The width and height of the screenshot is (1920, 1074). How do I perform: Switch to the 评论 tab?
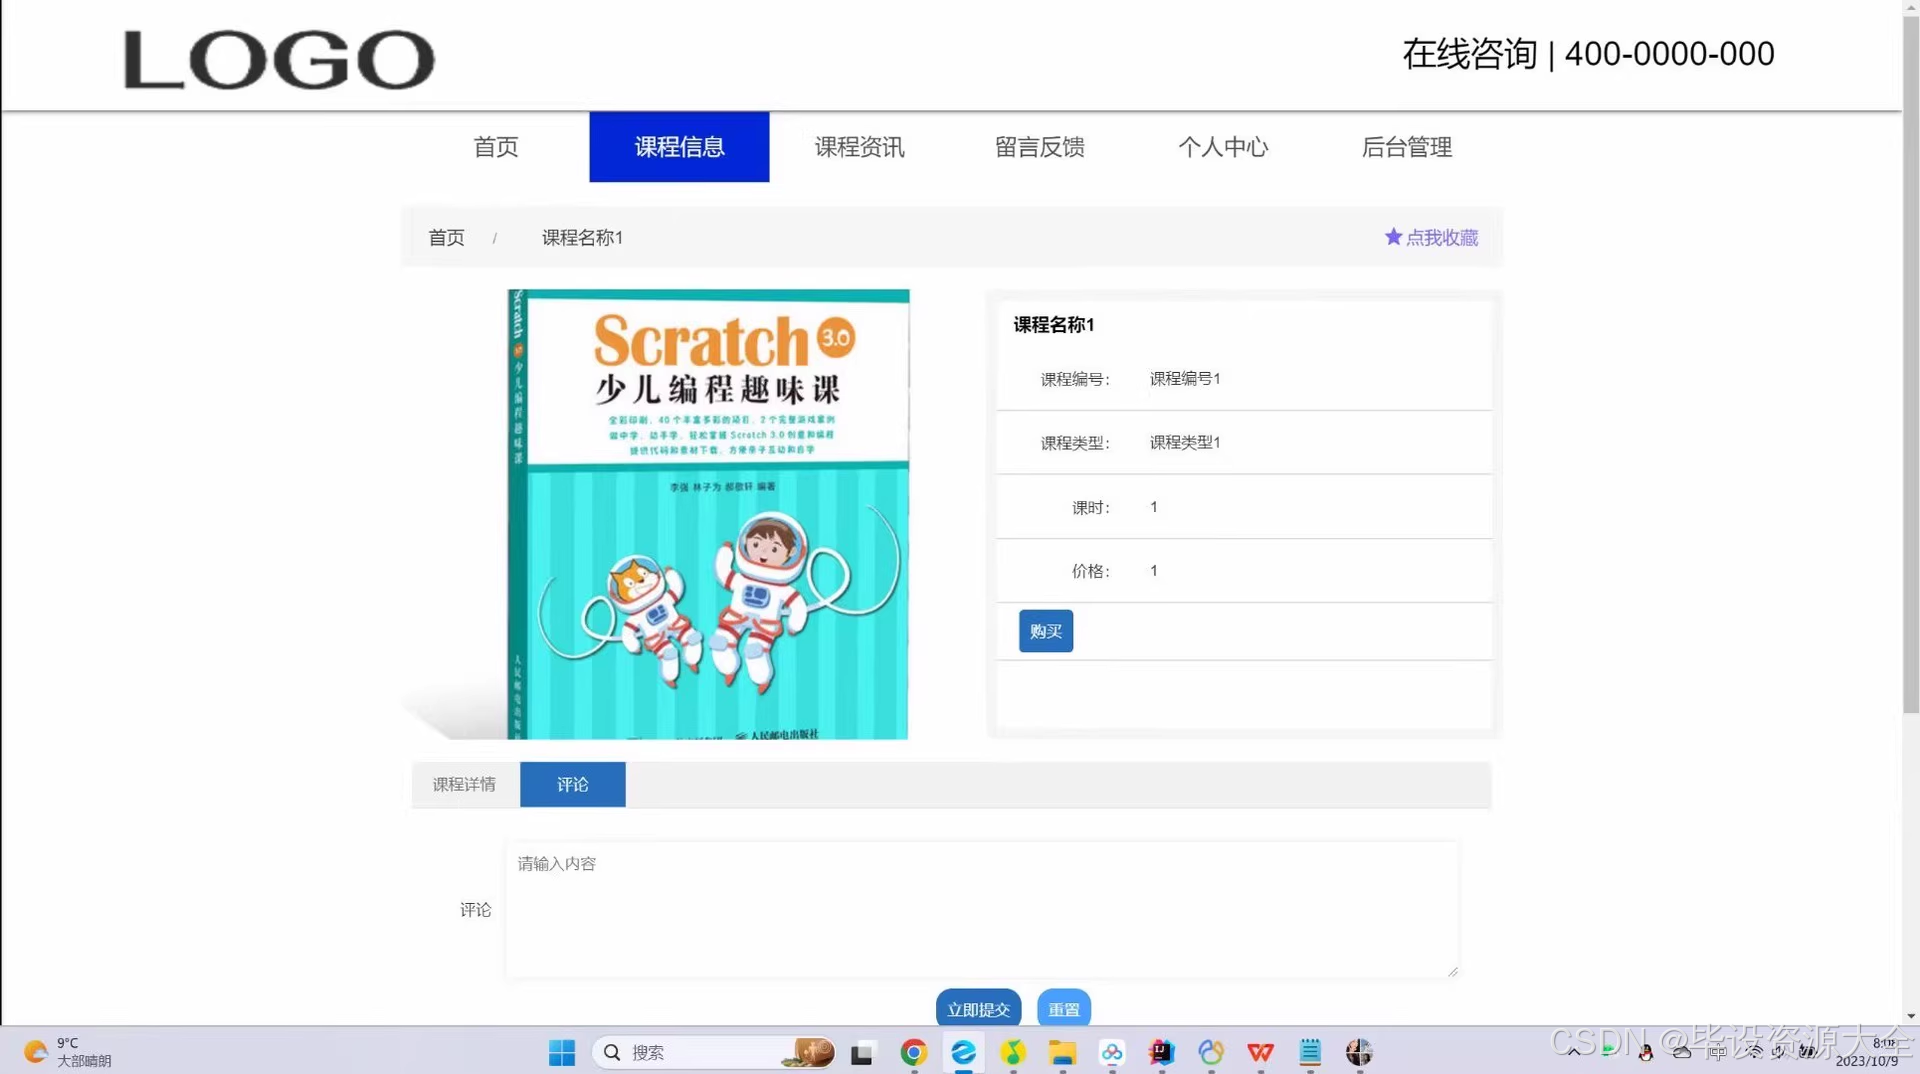coord(573,784)
